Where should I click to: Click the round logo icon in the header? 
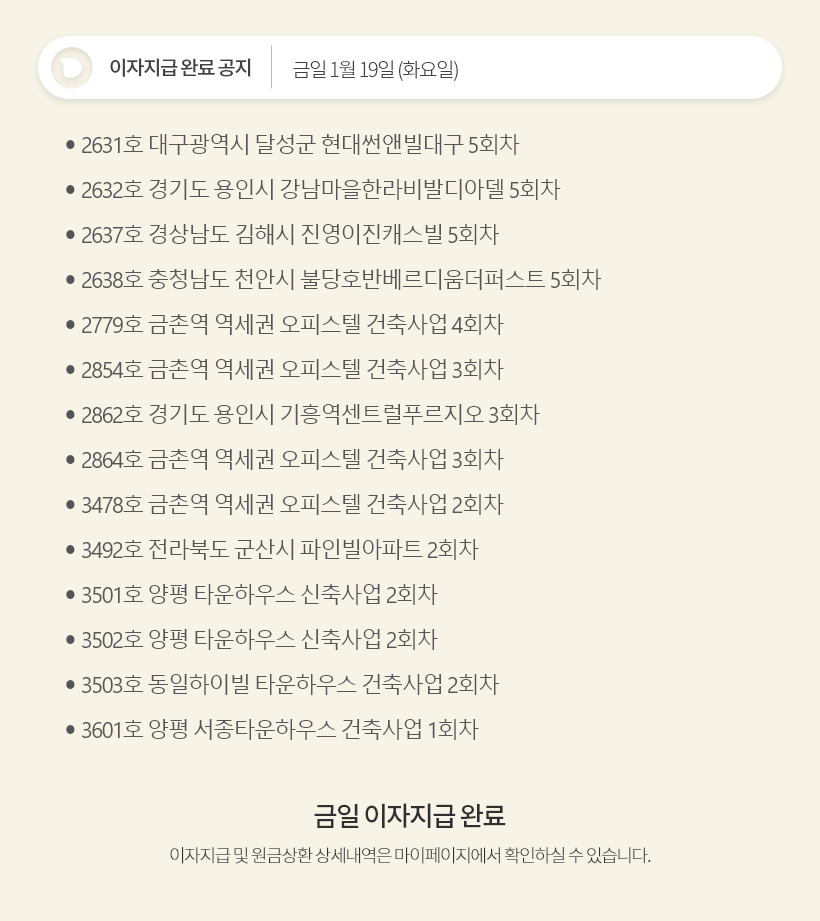tap(71, 68)
